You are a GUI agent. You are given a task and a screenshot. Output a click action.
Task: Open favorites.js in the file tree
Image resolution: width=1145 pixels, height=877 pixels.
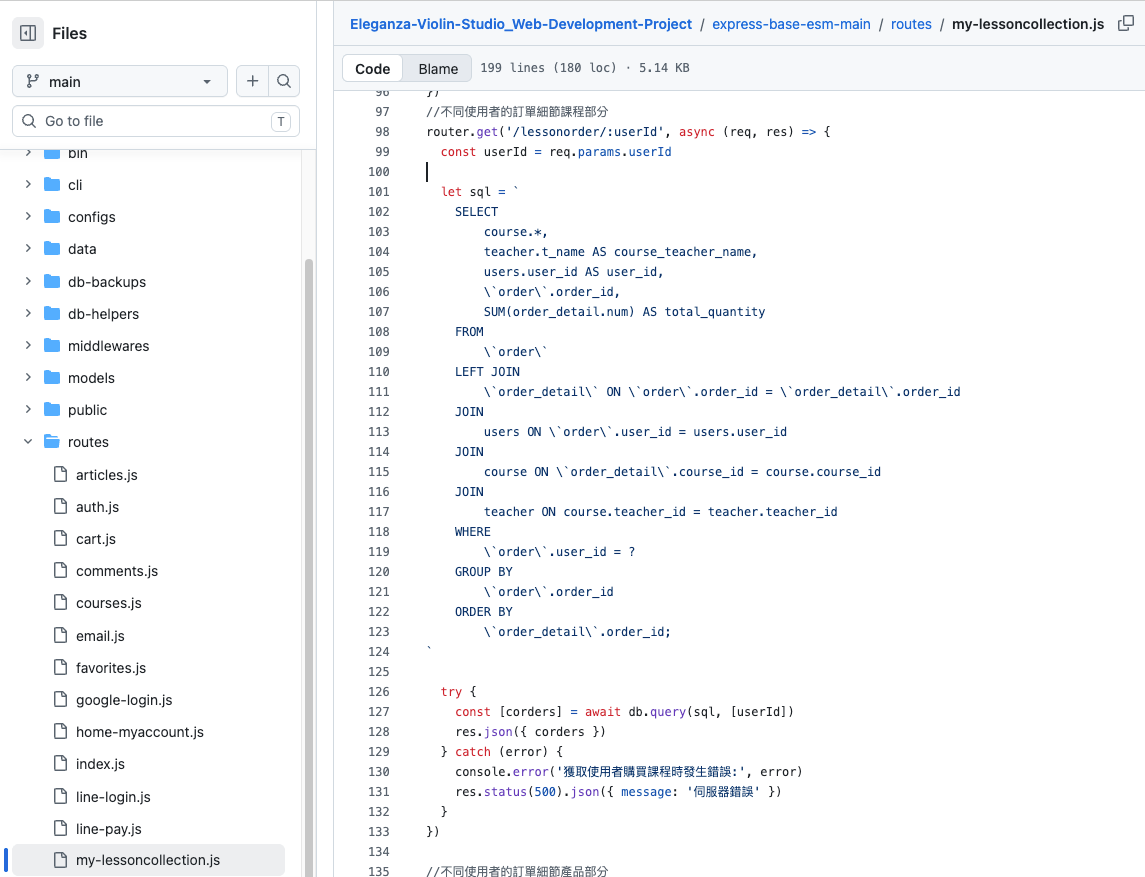(x=111, y=668)
